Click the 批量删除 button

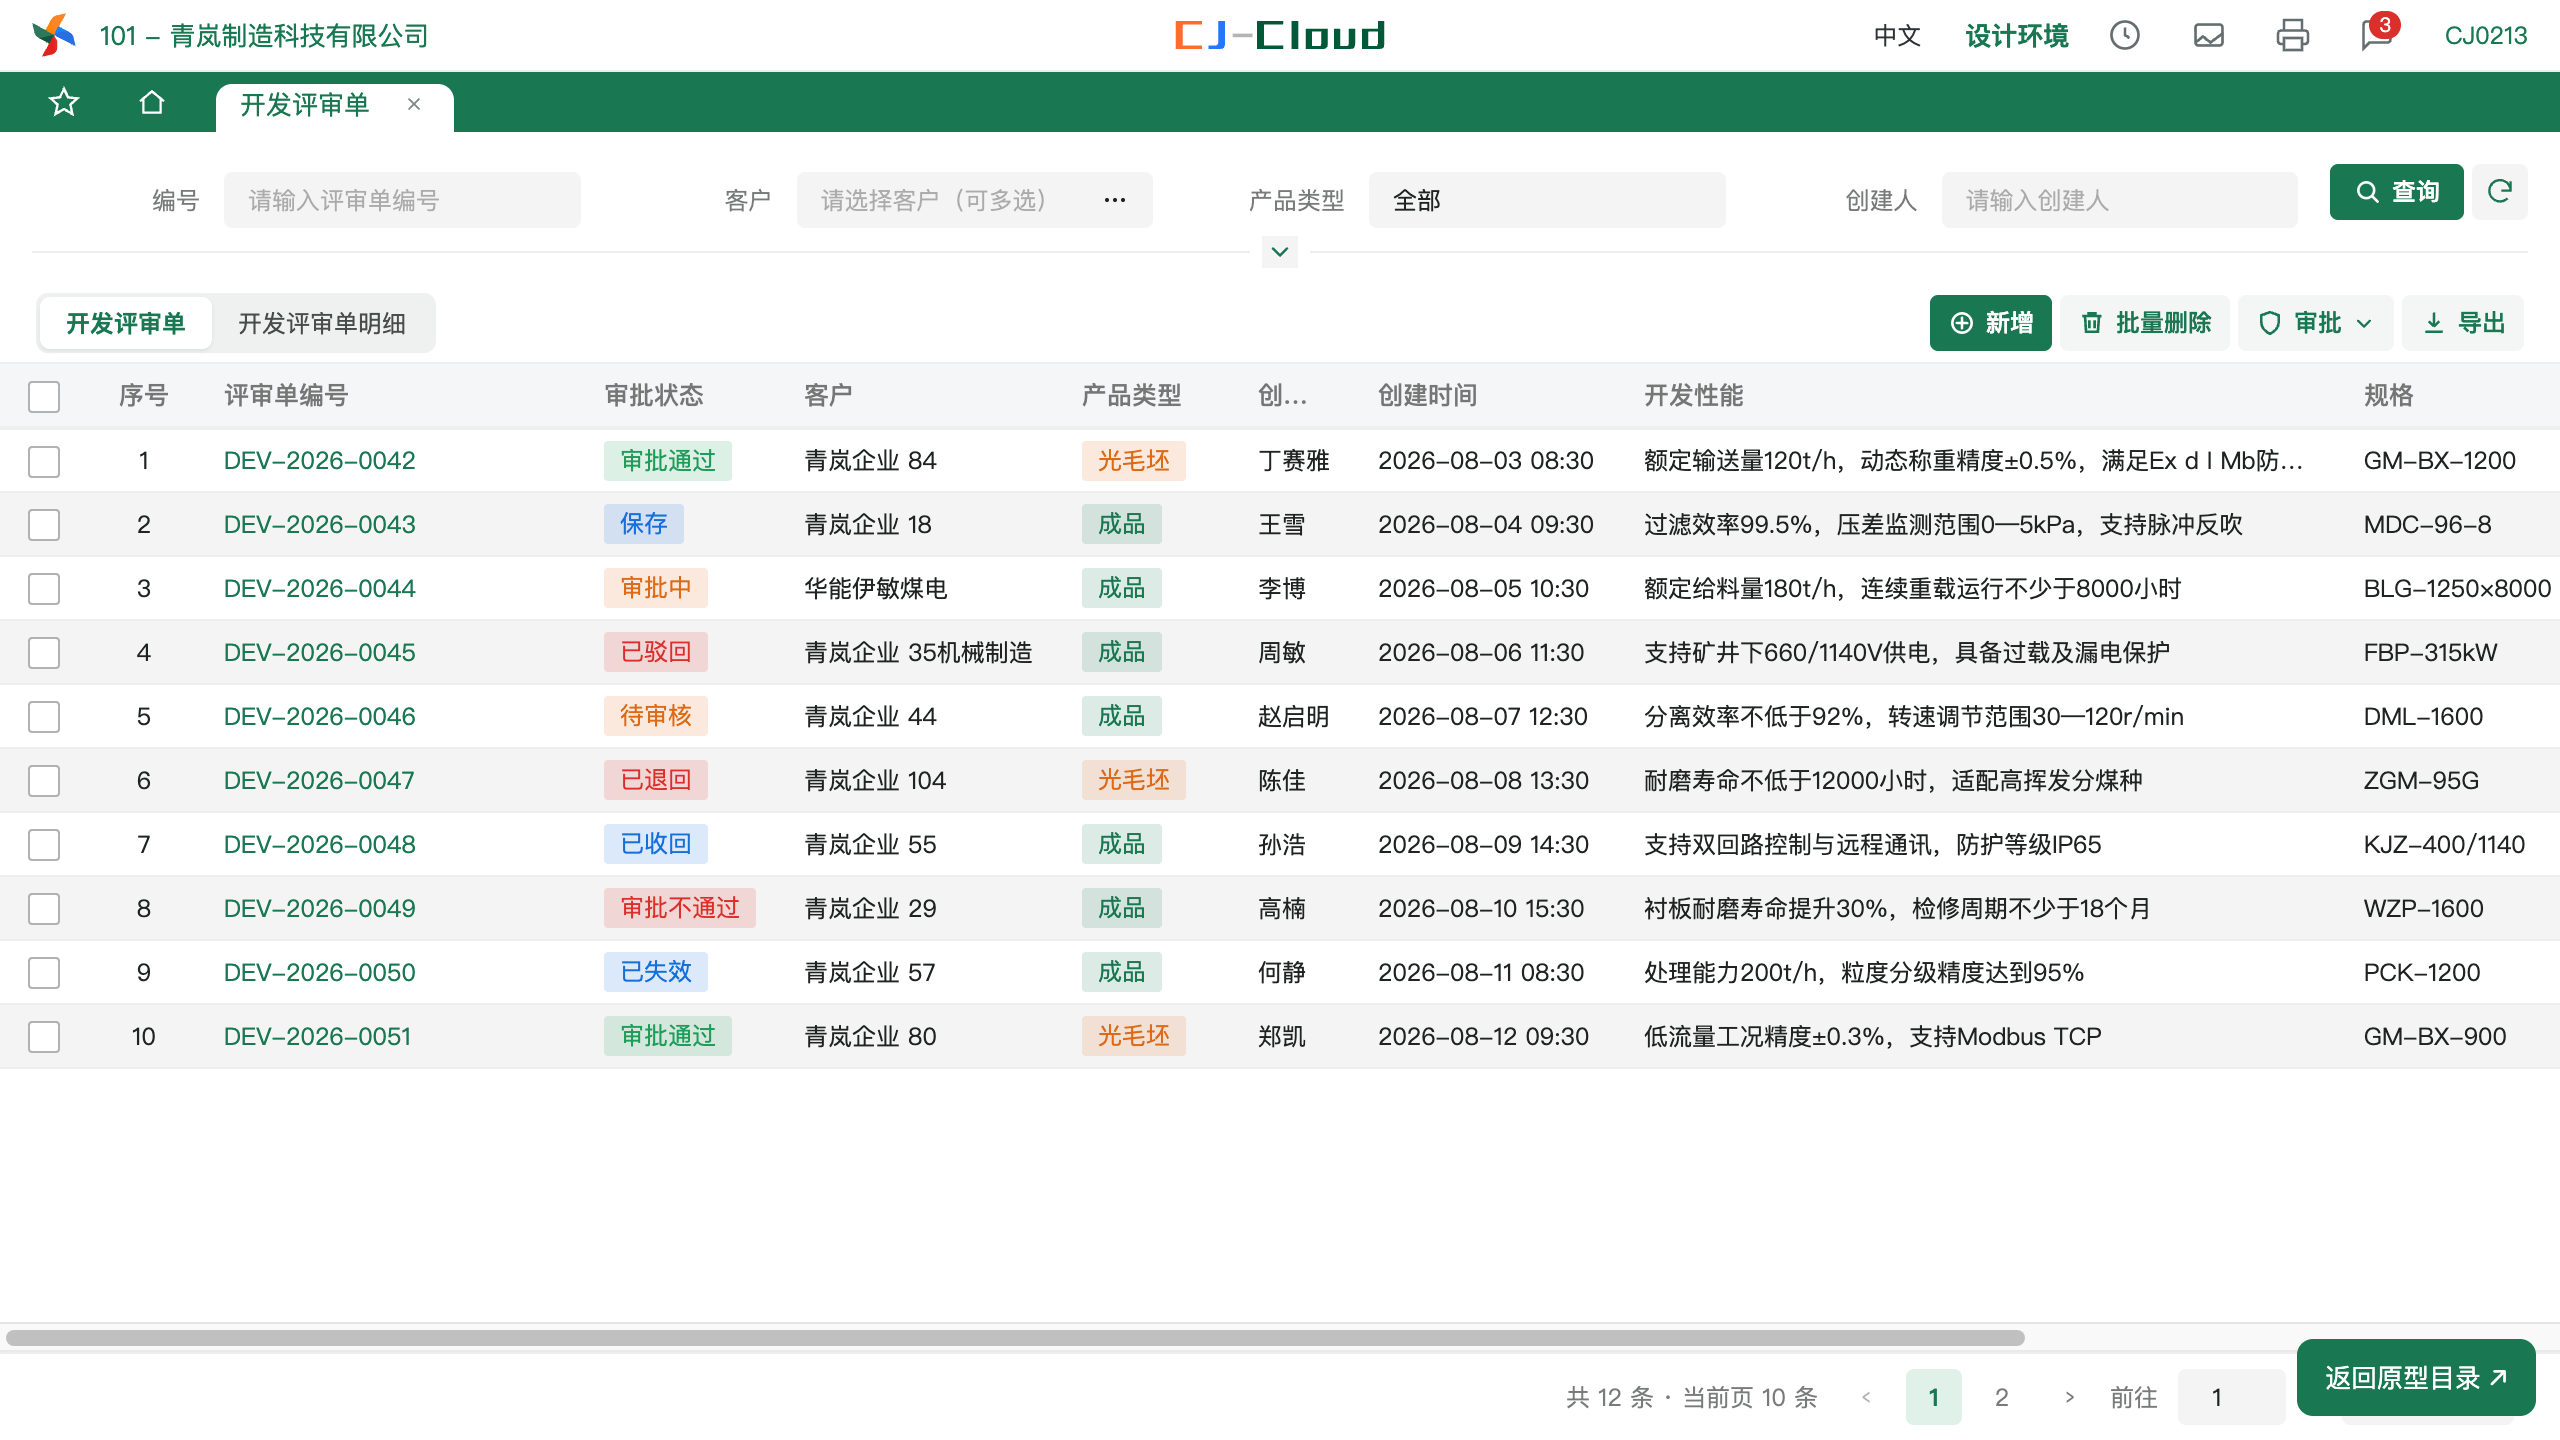(x=2145, y=323)
